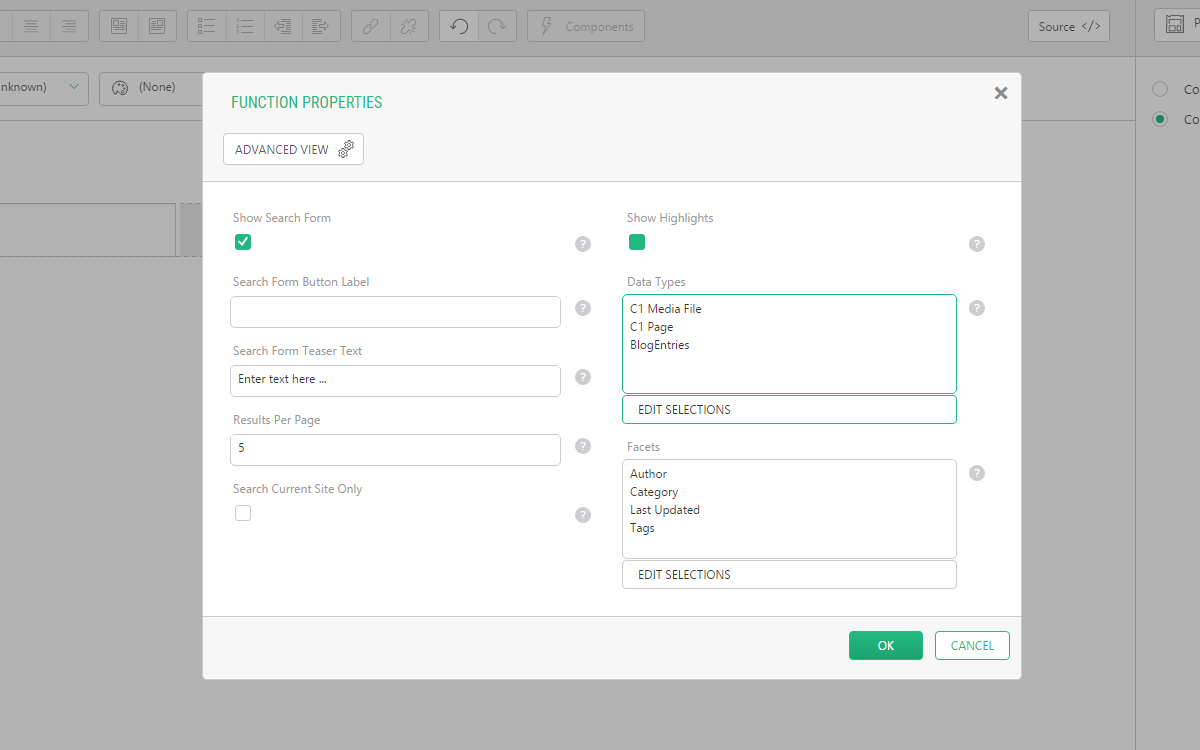Click help icon next to Results Per Page
Image resolution: width=1200 pixels, height=750 pixels.
pyautogui.click(x=583, y=446)
